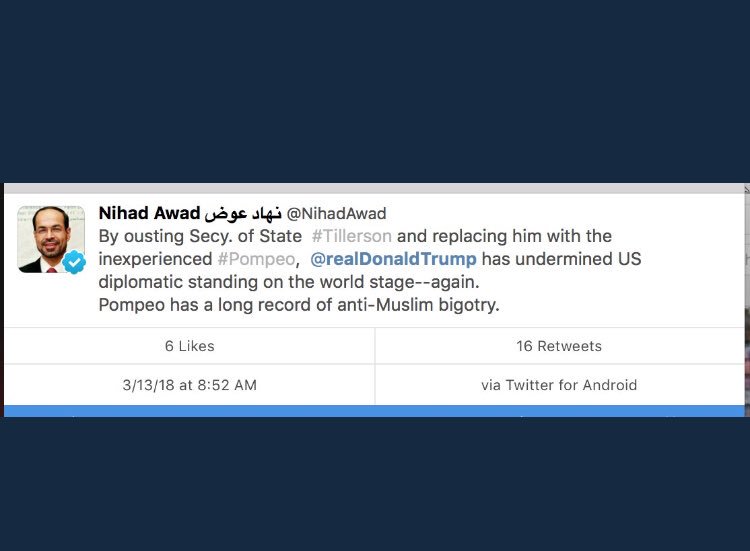This screenshot has height=551, width=750.
Task: View the 6 Likes list
Action: 189,346
